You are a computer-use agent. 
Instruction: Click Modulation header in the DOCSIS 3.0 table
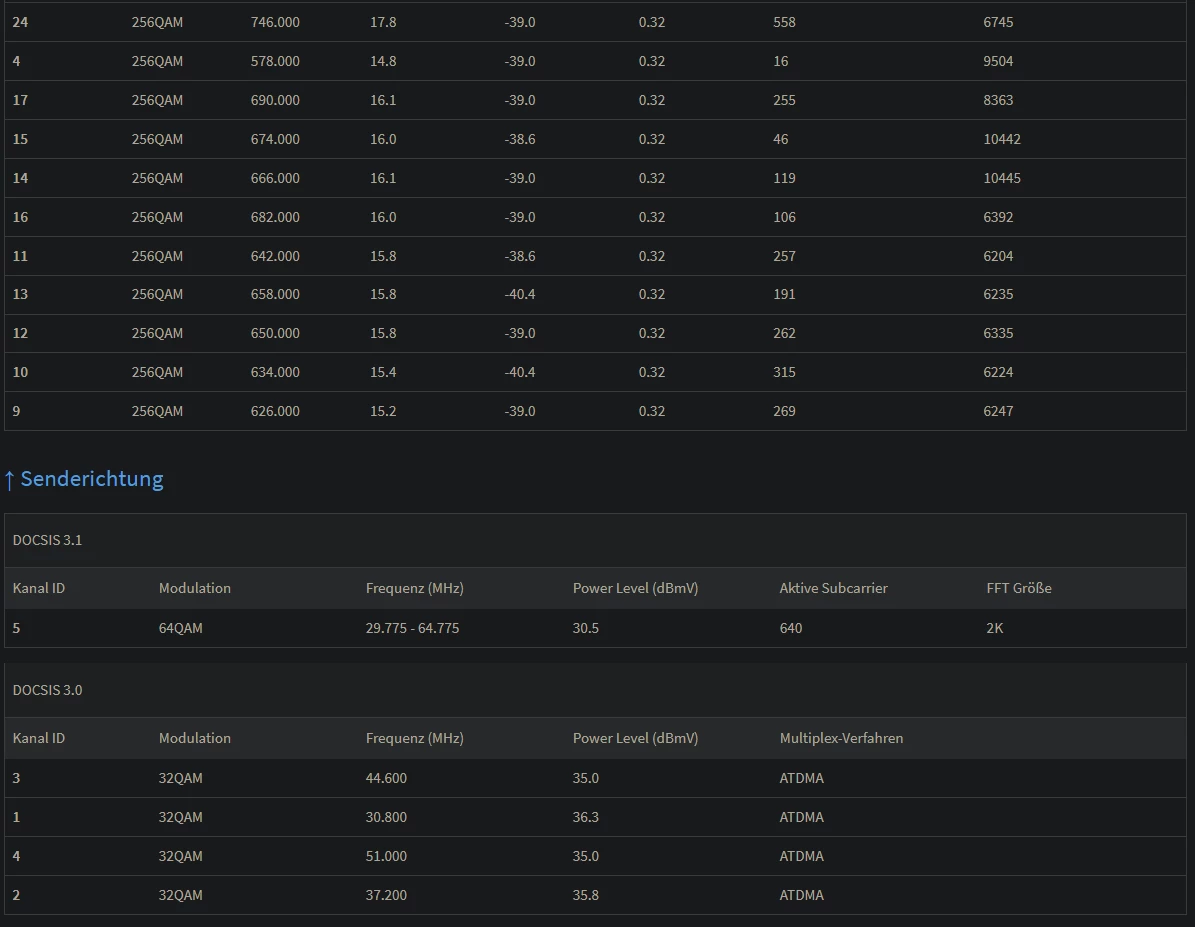click(194, 738)
